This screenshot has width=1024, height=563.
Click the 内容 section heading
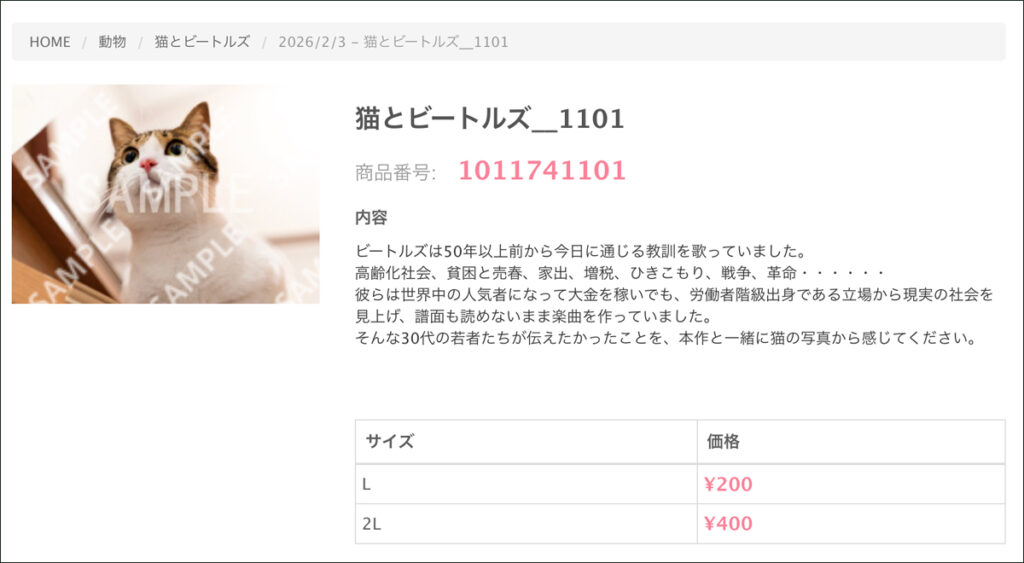click(371, 217)
